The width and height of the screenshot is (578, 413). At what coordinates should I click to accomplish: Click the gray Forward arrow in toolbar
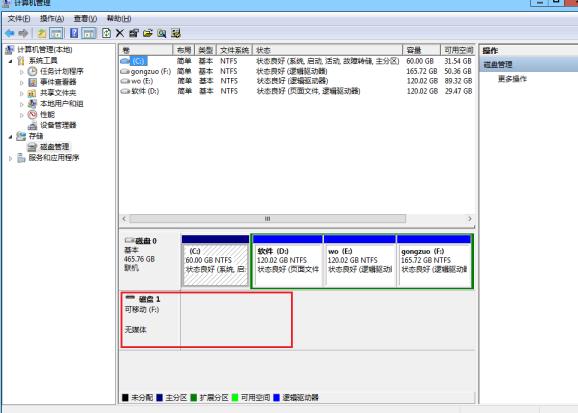[x=23, y=33]
